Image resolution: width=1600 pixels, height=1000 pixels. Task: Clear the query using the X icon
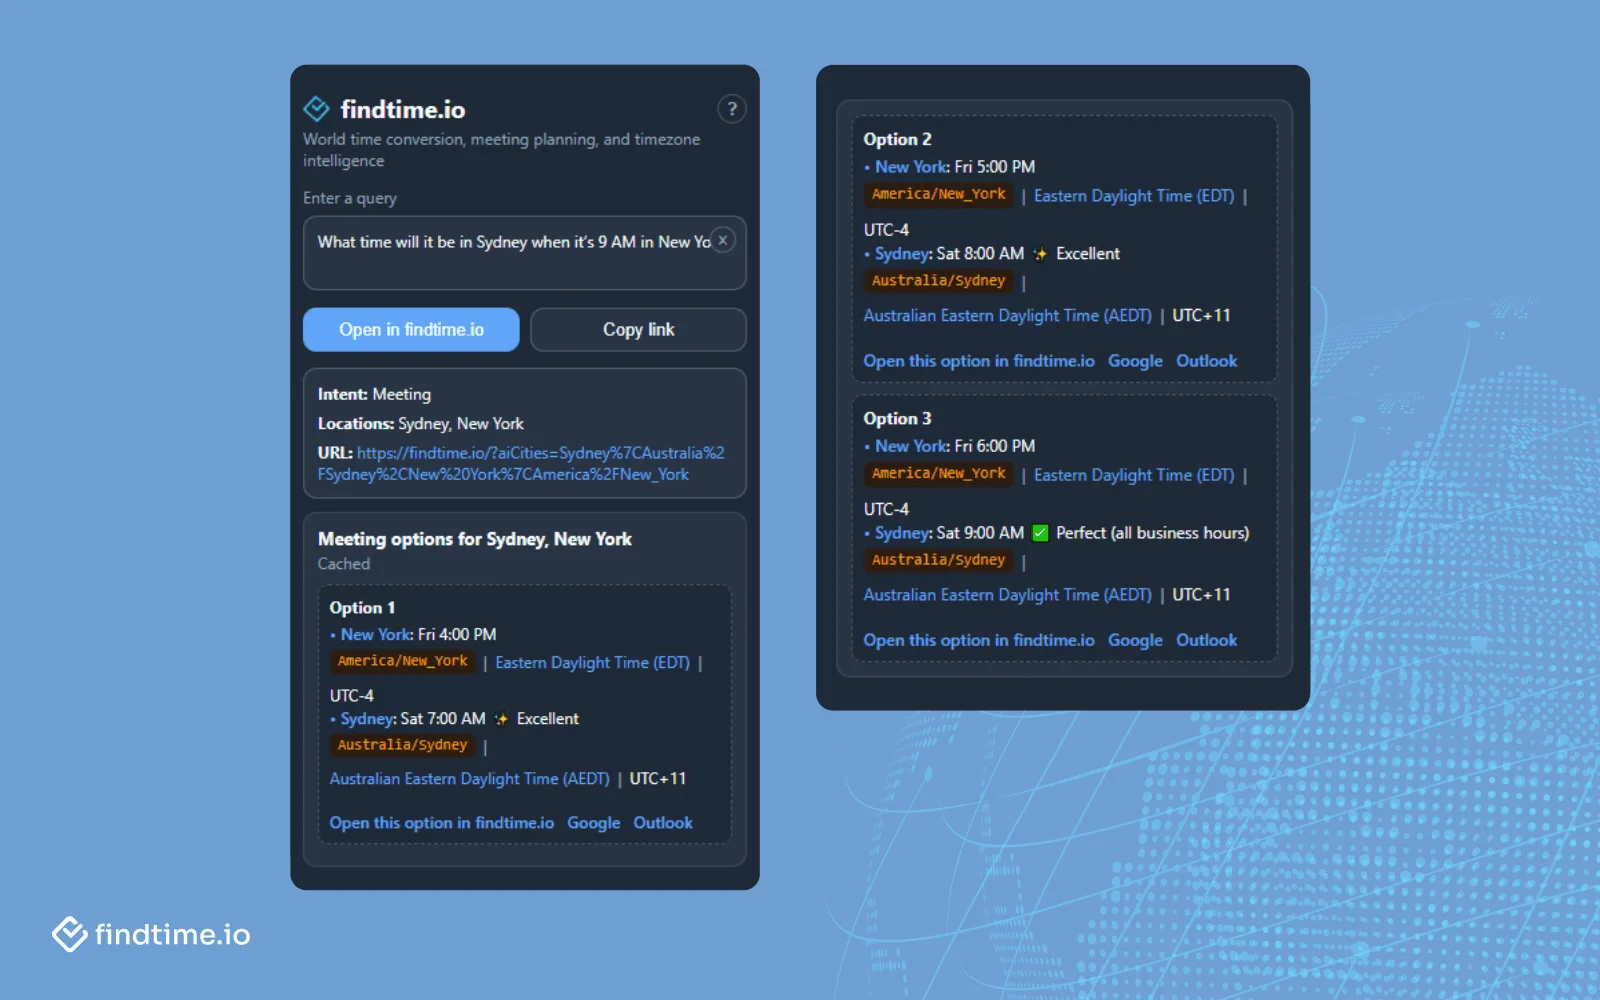[x=722, y=240]
